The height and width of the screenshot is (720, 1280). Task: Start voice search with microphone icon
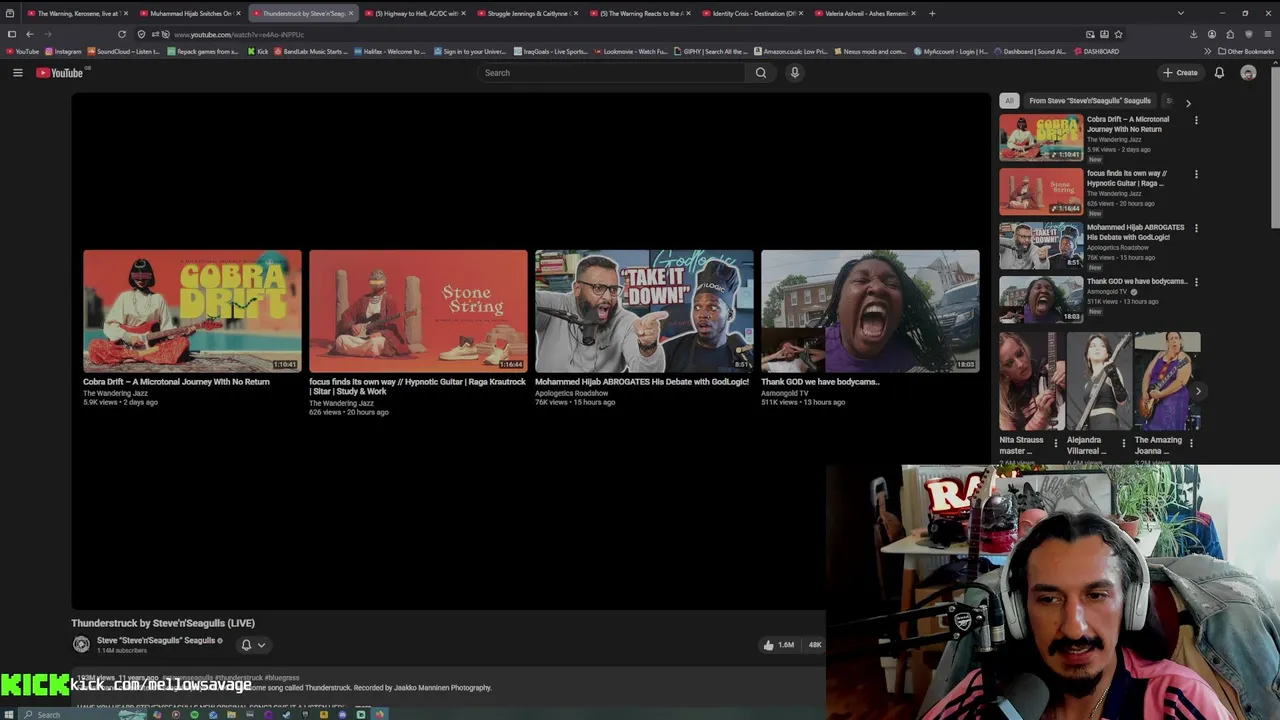[795, 73]
